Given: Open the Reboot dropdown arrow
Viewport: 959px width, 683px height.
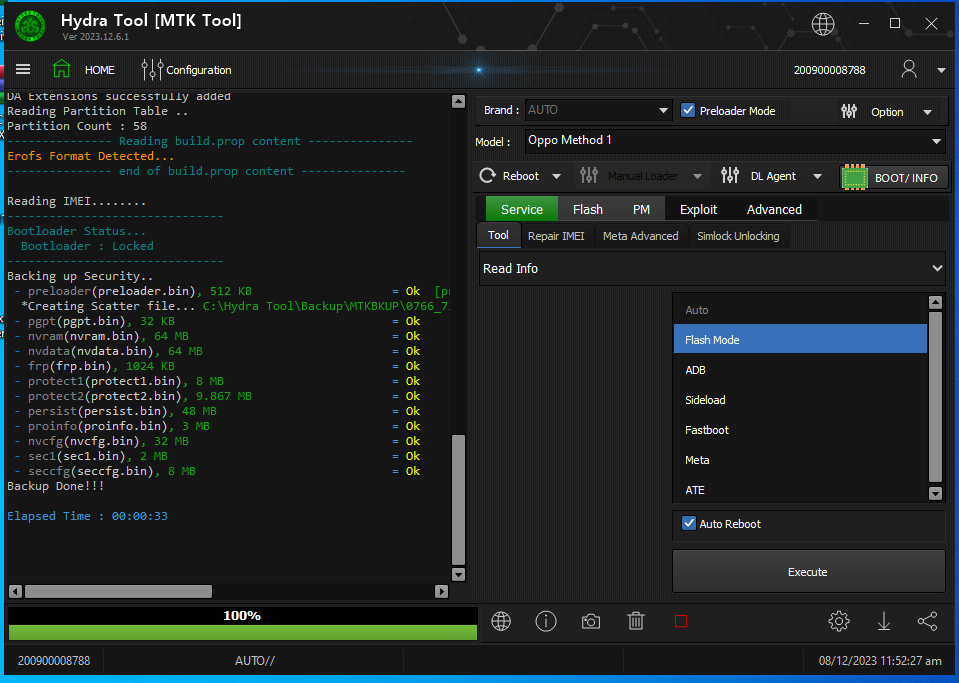Looking at the screenshot, I should (556, 177).
